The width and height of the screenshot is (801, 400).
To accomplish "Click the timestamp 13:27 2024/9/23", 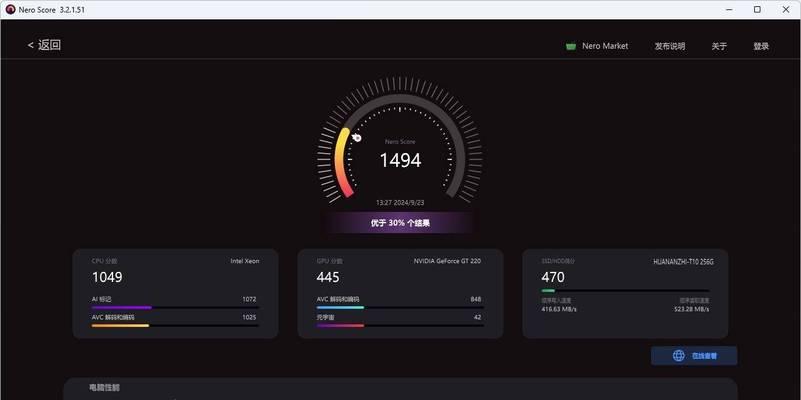I will tap(400, 202).
